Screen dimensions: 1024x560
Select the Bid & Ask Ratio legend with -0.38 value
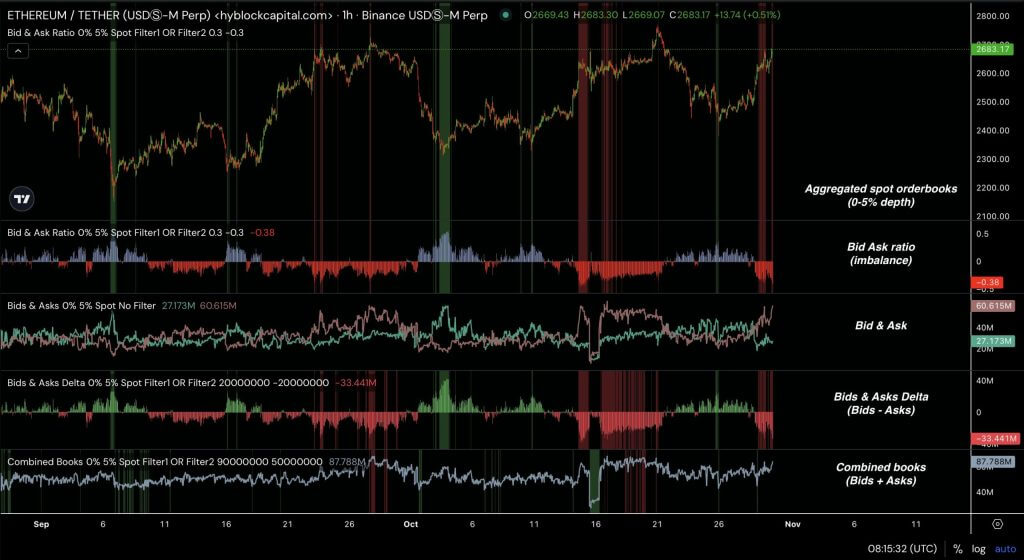pos(140,232)
